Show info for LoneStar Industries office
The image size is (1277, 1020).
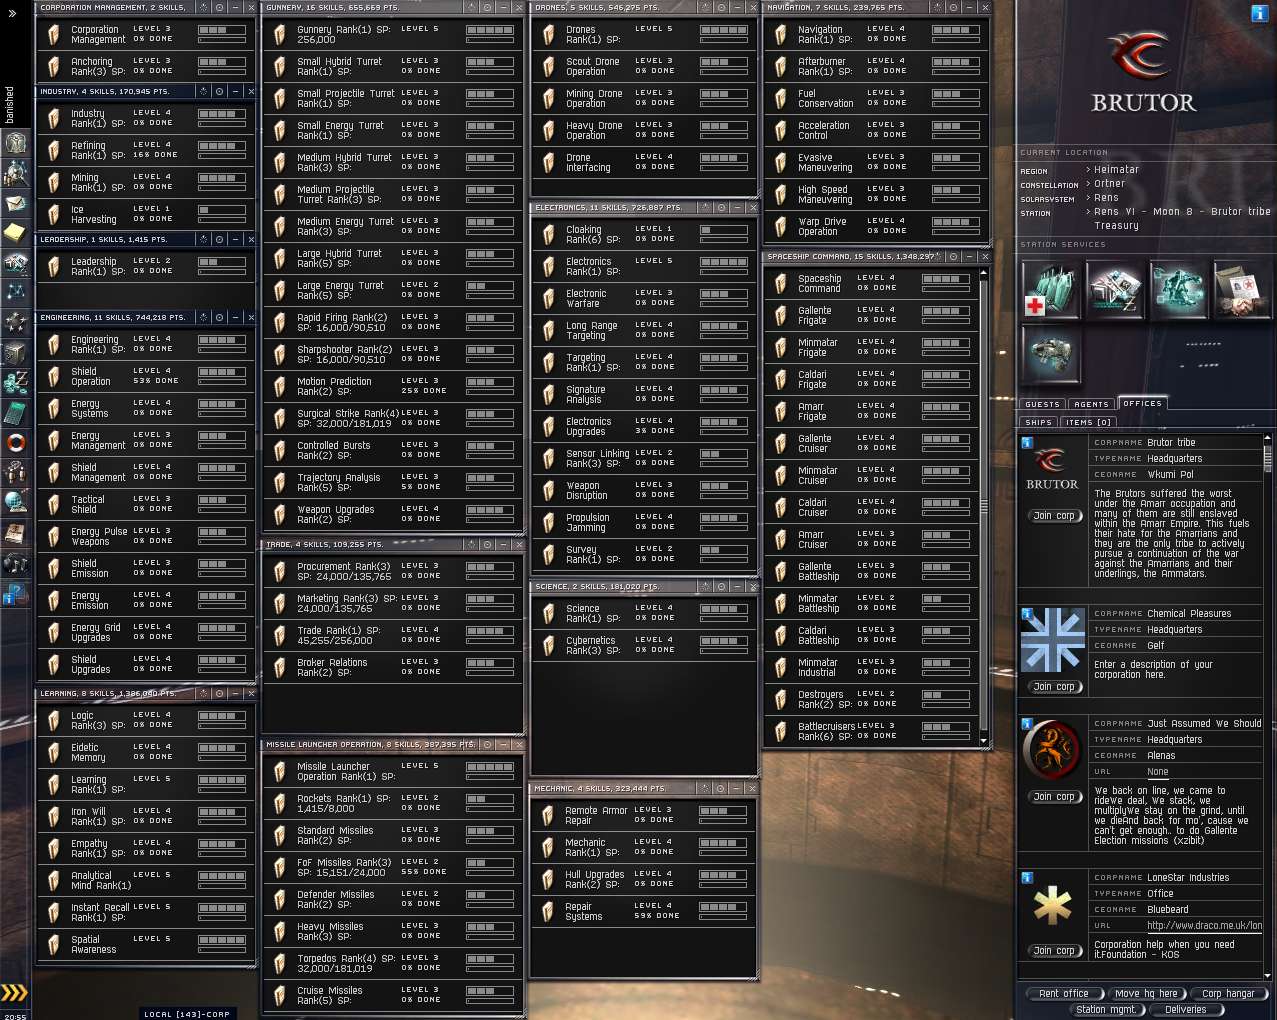1026,878
